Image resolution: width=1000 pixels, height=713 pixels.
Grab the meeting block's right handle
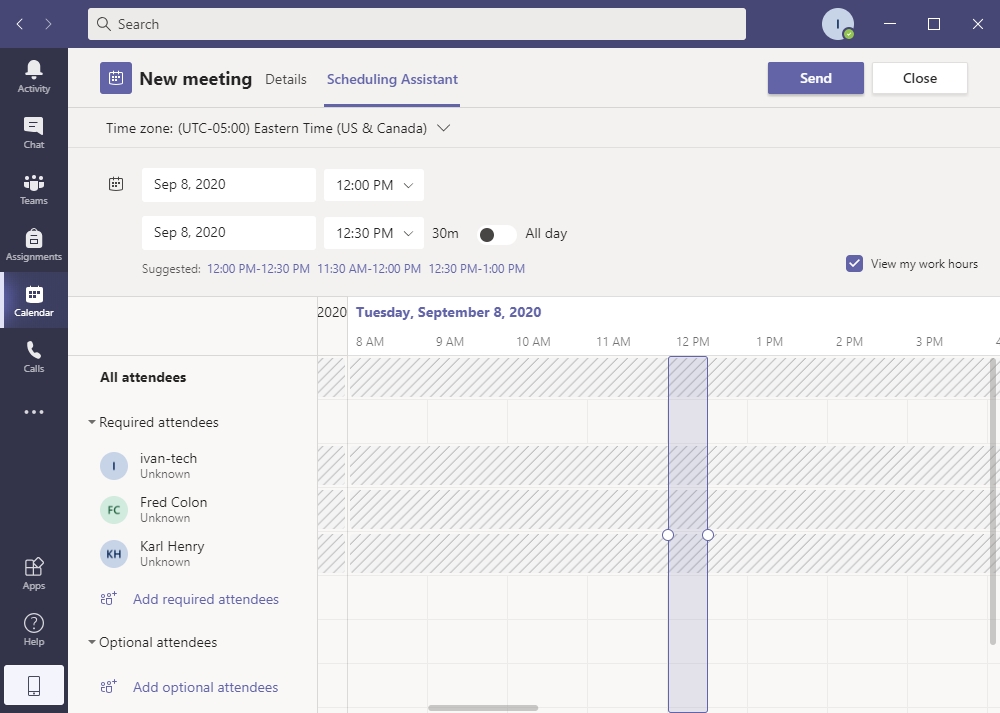click(x=708, y=535)
